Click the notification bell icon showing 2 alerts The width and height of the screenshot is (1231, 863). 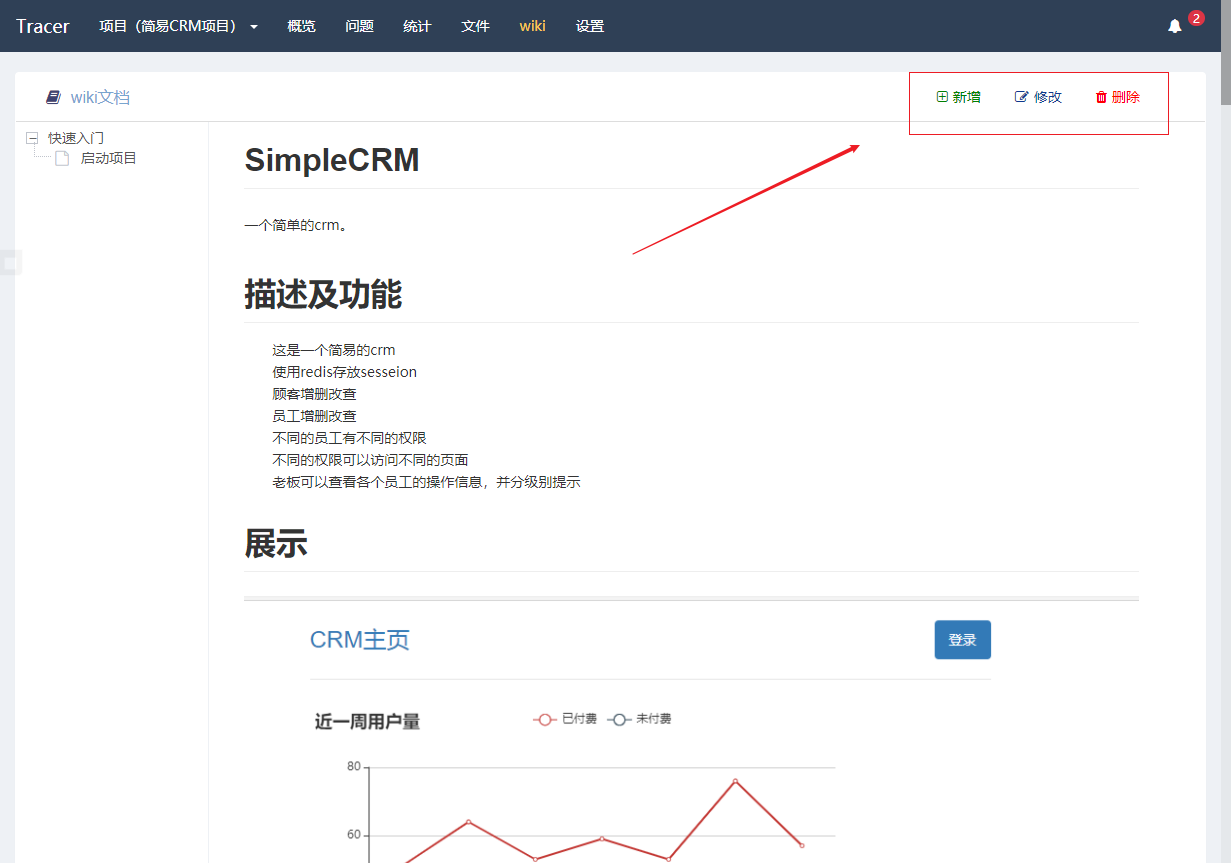[1175, 25]
